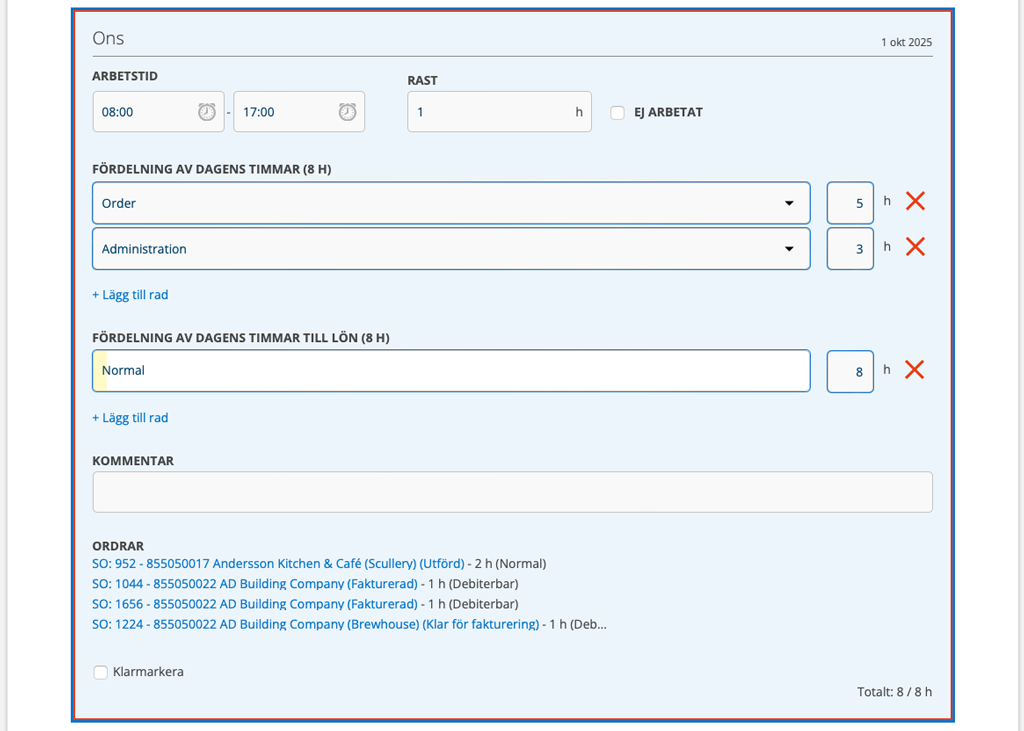The image size is (1024, 731).
Task: Edit the Order hours field showing 5
Action: [850, 203]
